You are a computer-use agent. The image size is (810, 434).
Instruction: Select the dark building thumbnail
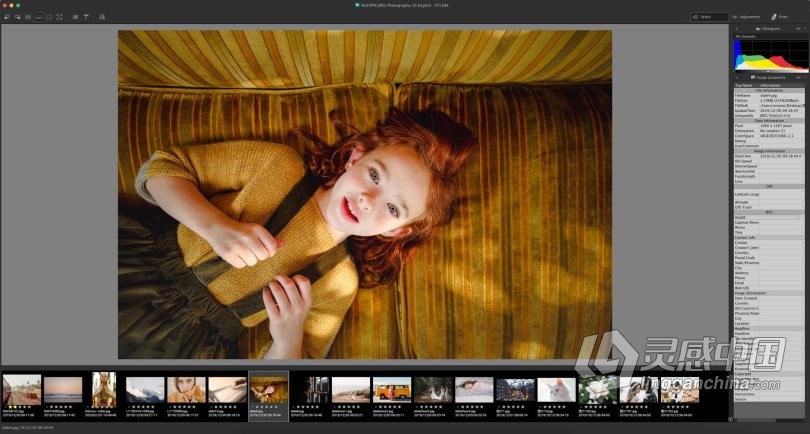[309, 390]
